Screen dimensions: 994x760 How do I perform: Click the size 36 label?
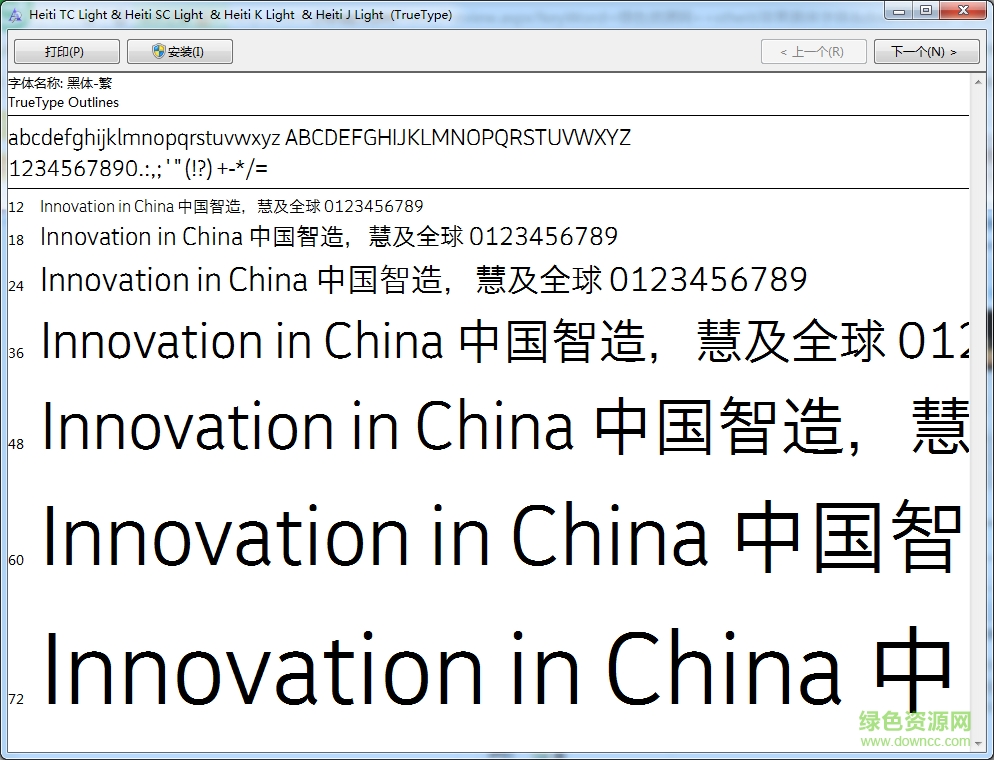(x=16, y=353)
